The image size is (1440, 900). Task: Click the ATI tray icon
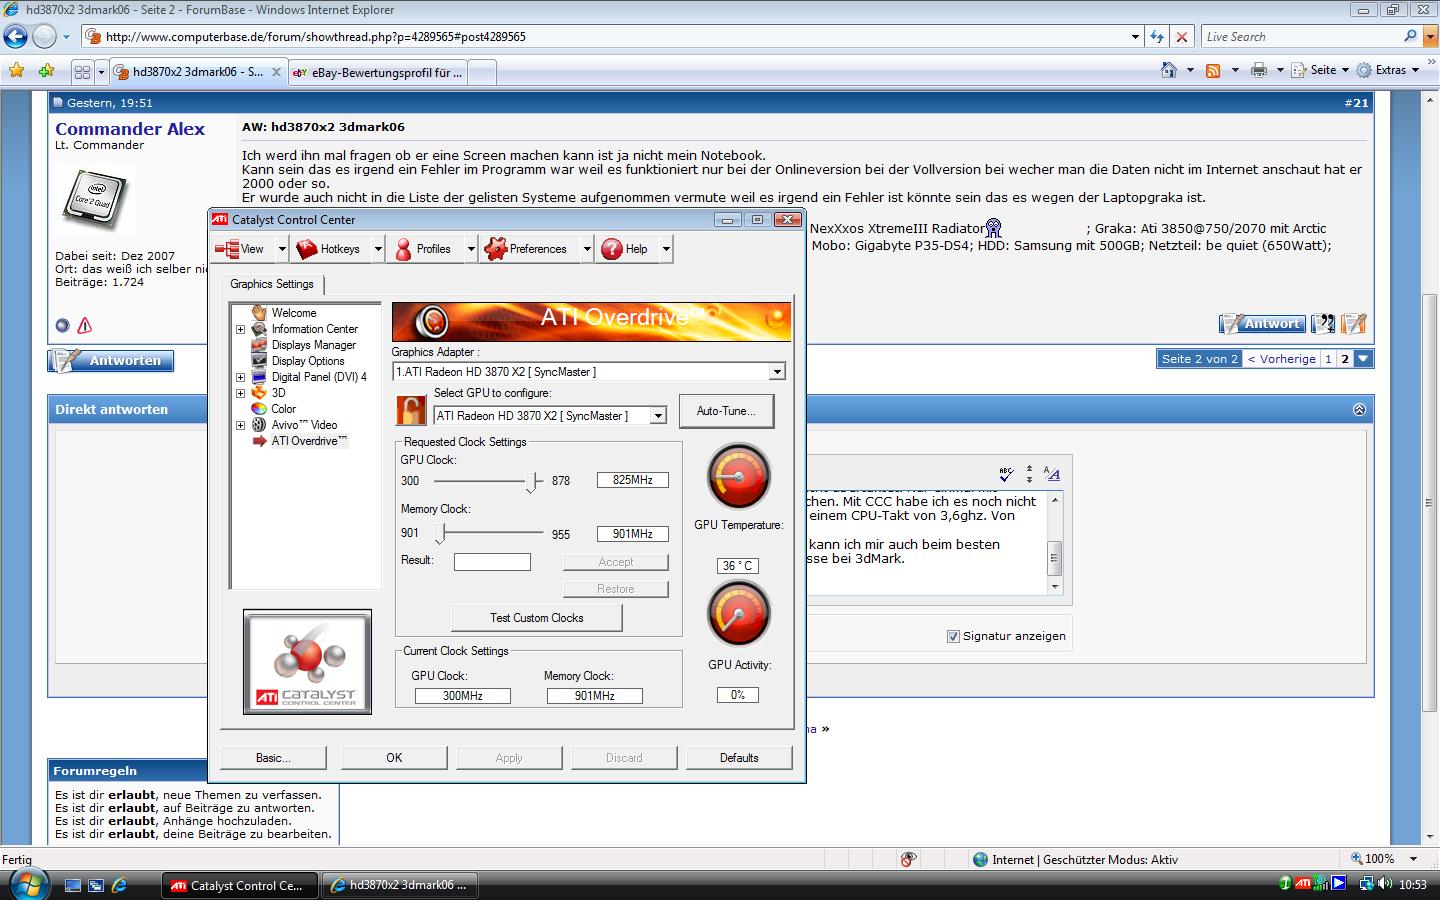(1302, 884)
